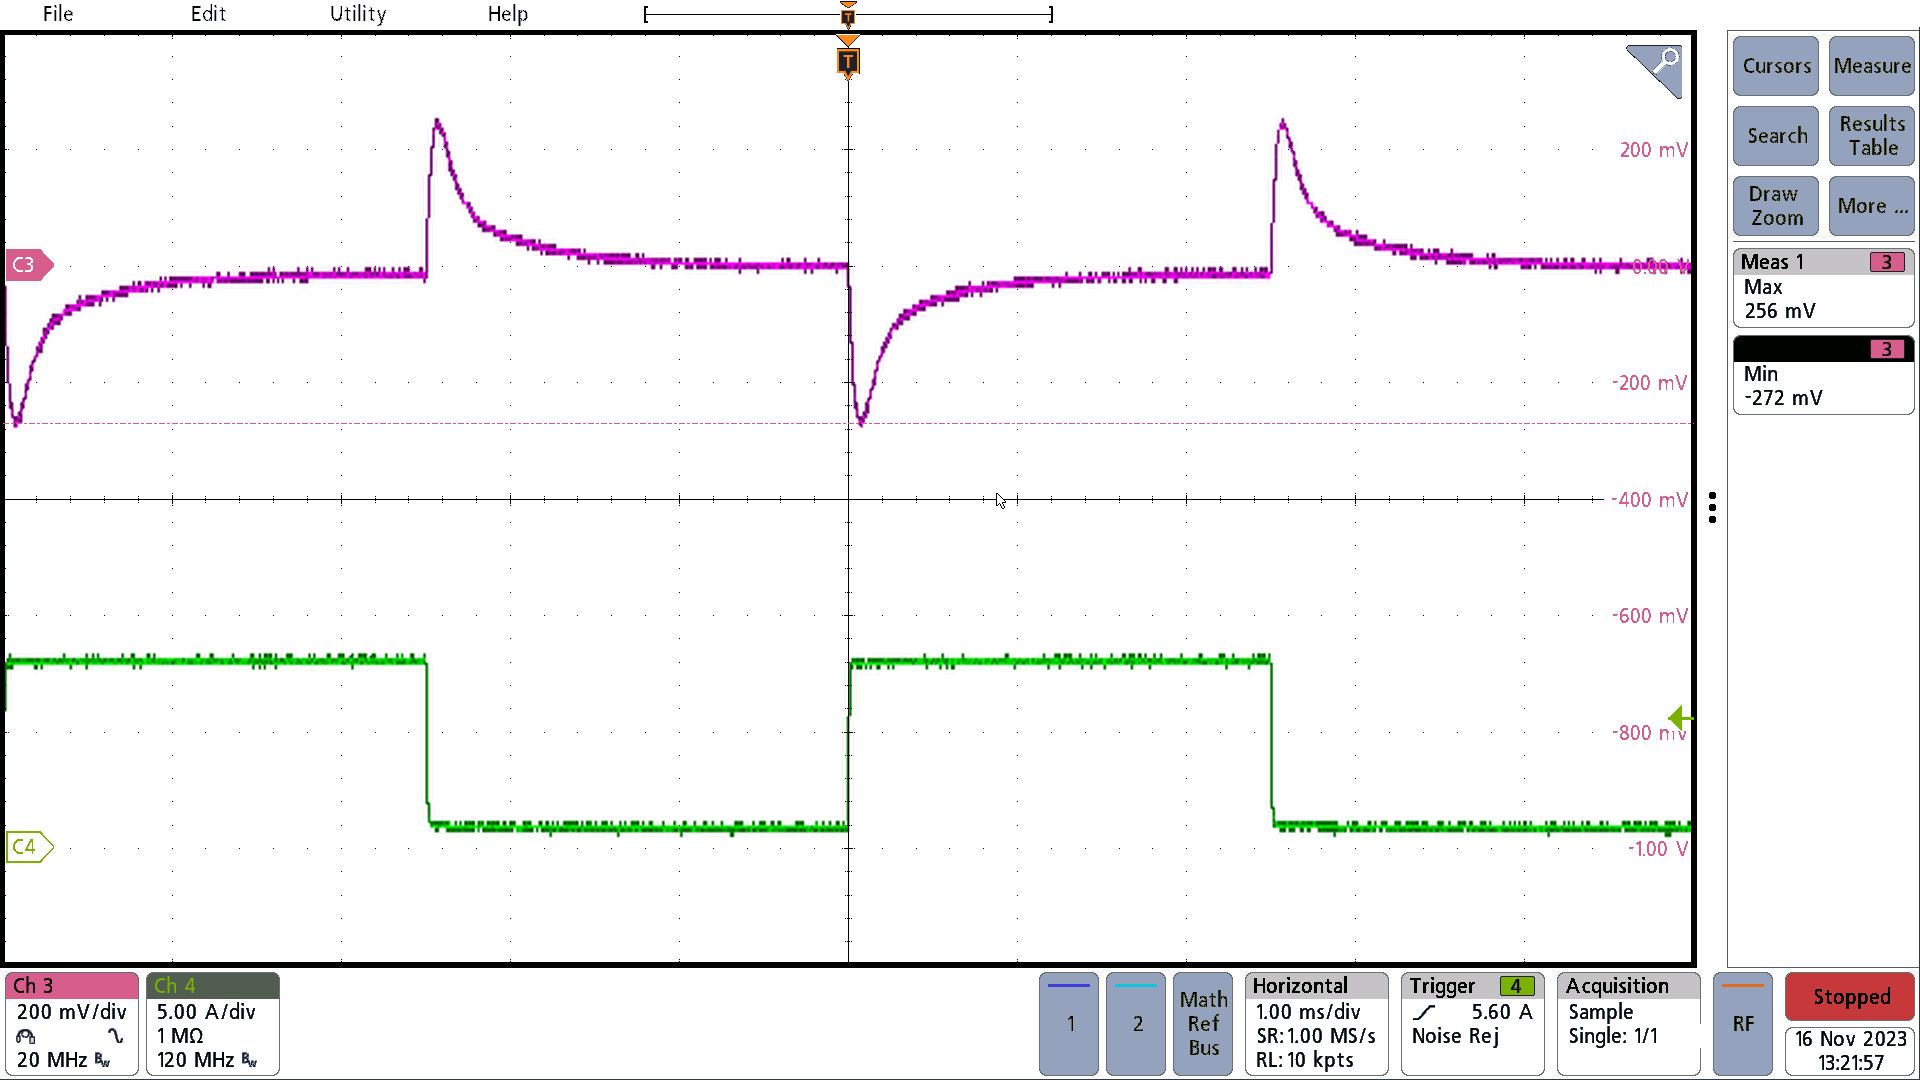Open the Edit menu
The height and width of the screenshot is (1080, 1920).
point(208,14)
